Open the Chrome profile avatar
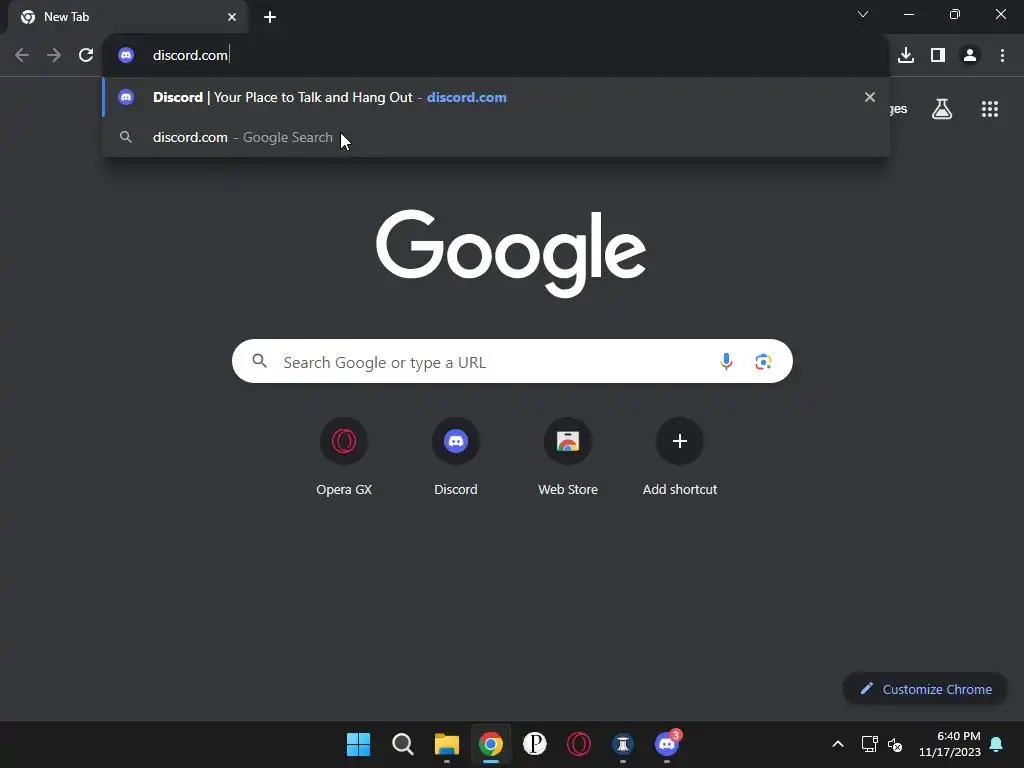 (x=970, y=55)
